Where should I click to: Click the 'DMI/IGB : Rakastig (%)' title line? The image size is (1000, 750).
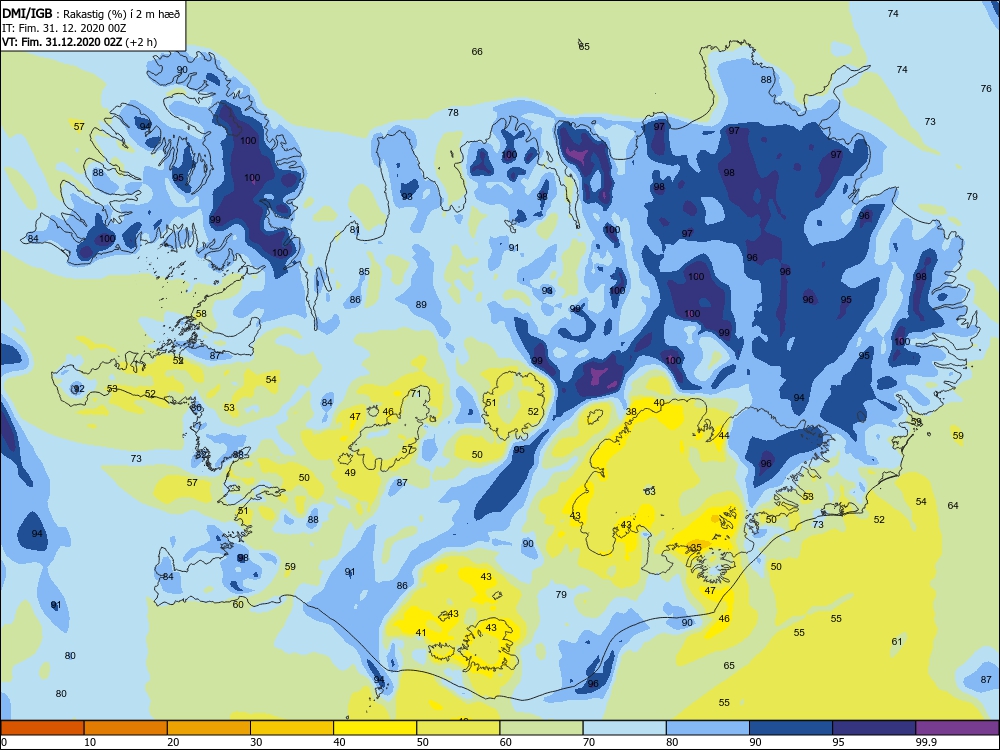[91, 14]
